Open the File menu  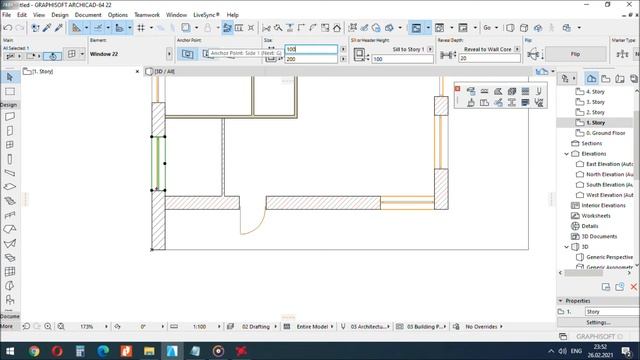click(x=7, y=15)
